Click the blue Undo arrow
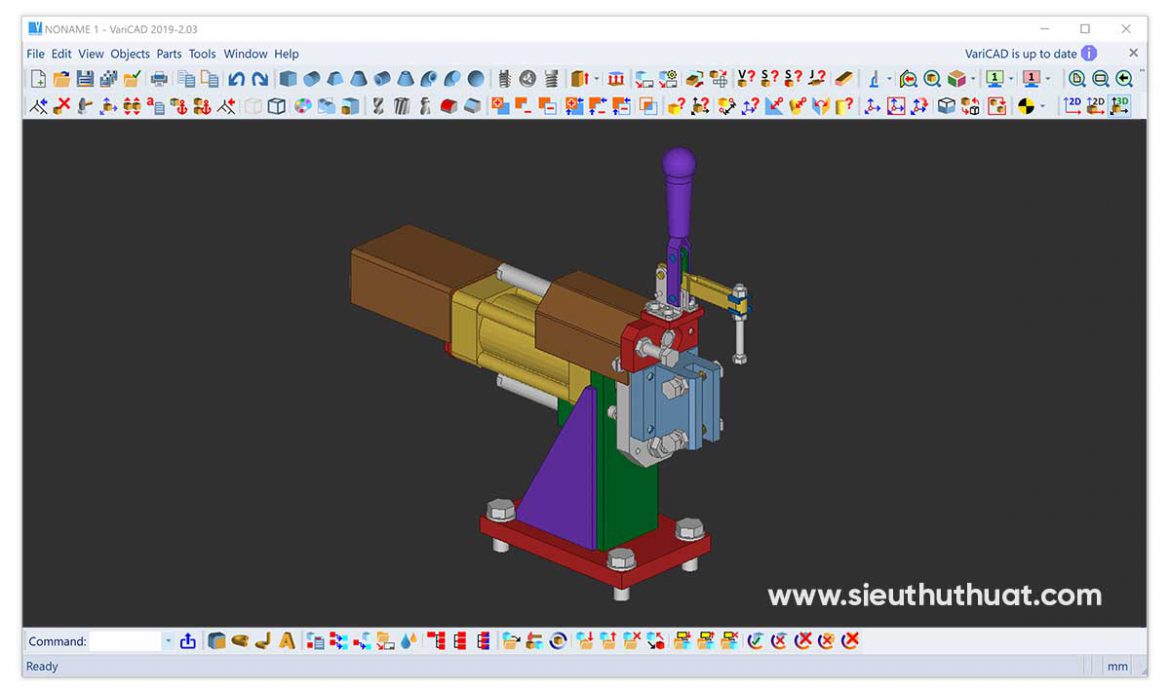The image size is (1170, 692). pyautogui.click(x=237, y=78)
